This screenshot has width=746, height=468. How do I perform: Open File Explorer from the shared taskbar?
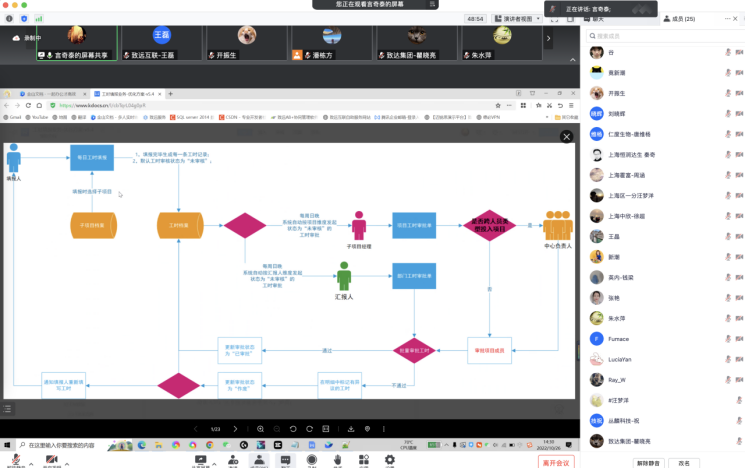tap(158, 445)
